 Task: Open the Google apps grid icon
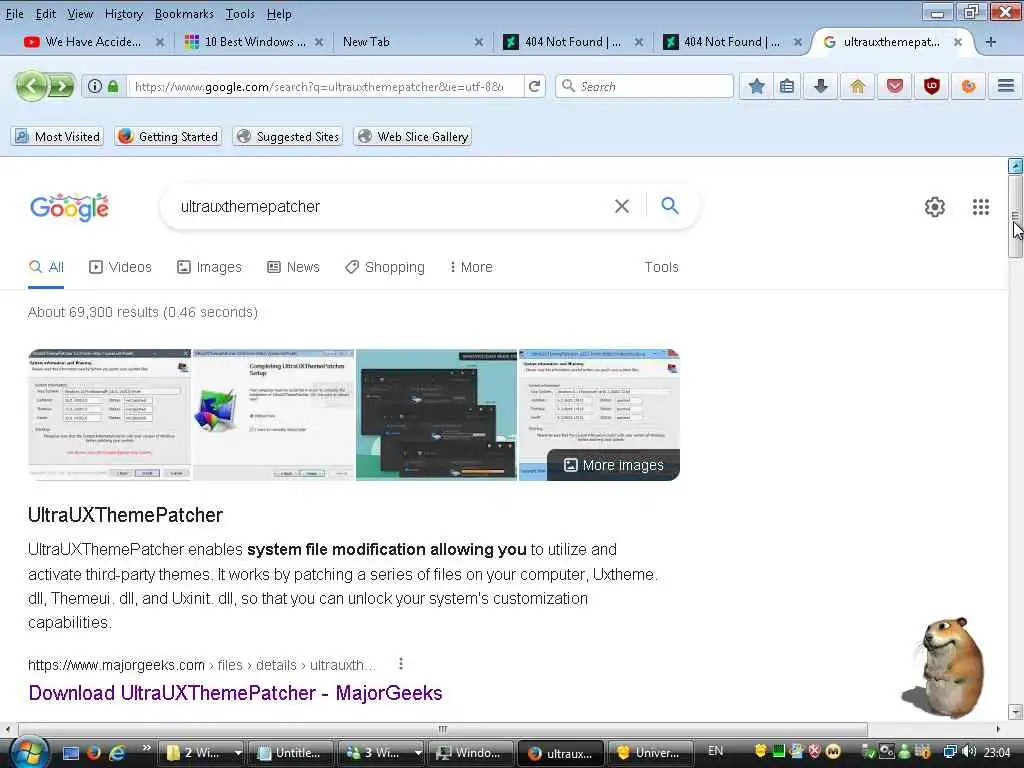point(980,207)
